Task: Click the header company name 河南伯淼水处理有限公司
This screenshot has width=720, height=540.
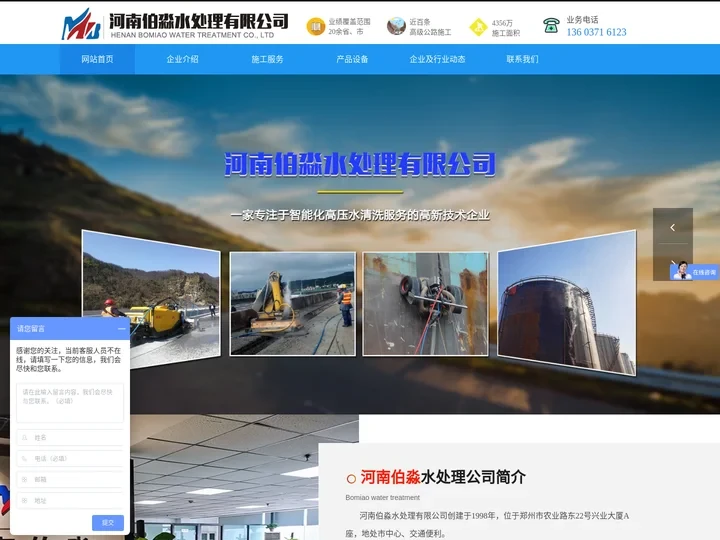Action: pos(198,21)
